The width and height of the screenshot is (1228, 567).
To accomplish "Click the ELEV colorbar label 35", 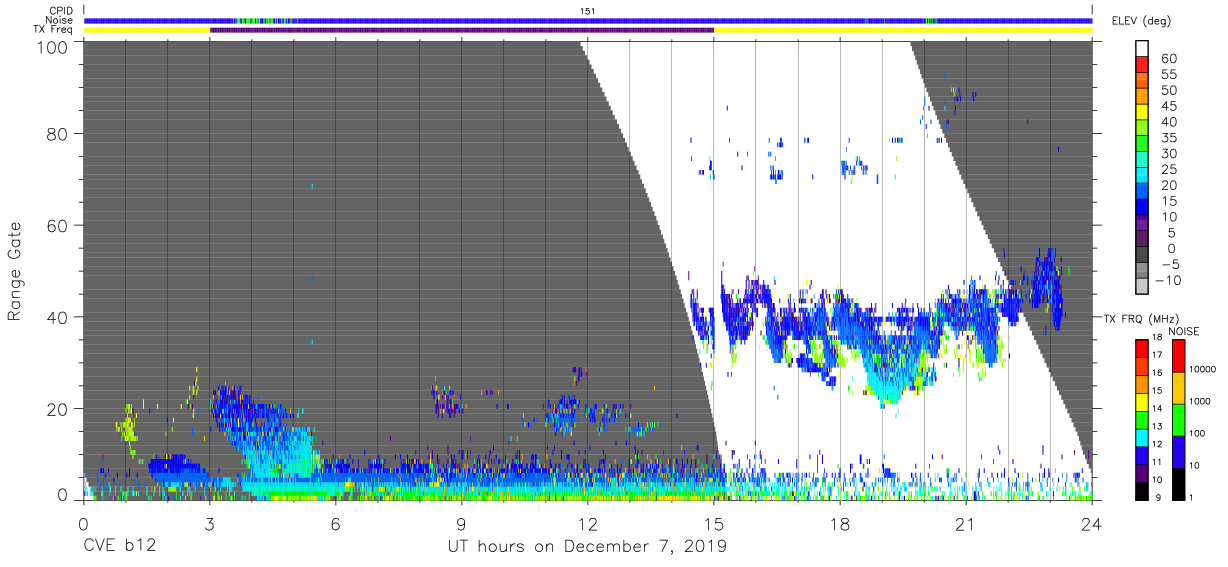I will click(x=1167, y=138).
